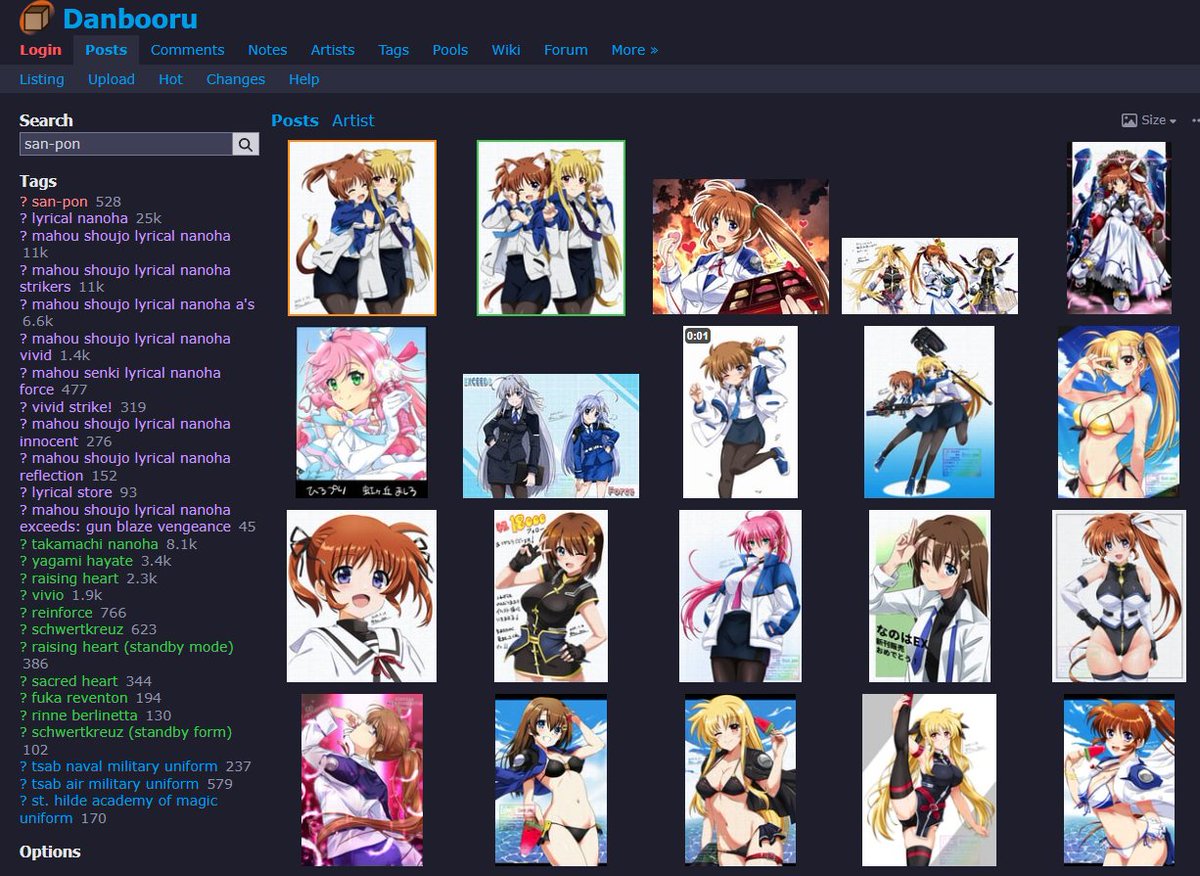Open the Wiki section
Image resolution: width=1200 pixels, height=876 pixels.
click(506, 50)
